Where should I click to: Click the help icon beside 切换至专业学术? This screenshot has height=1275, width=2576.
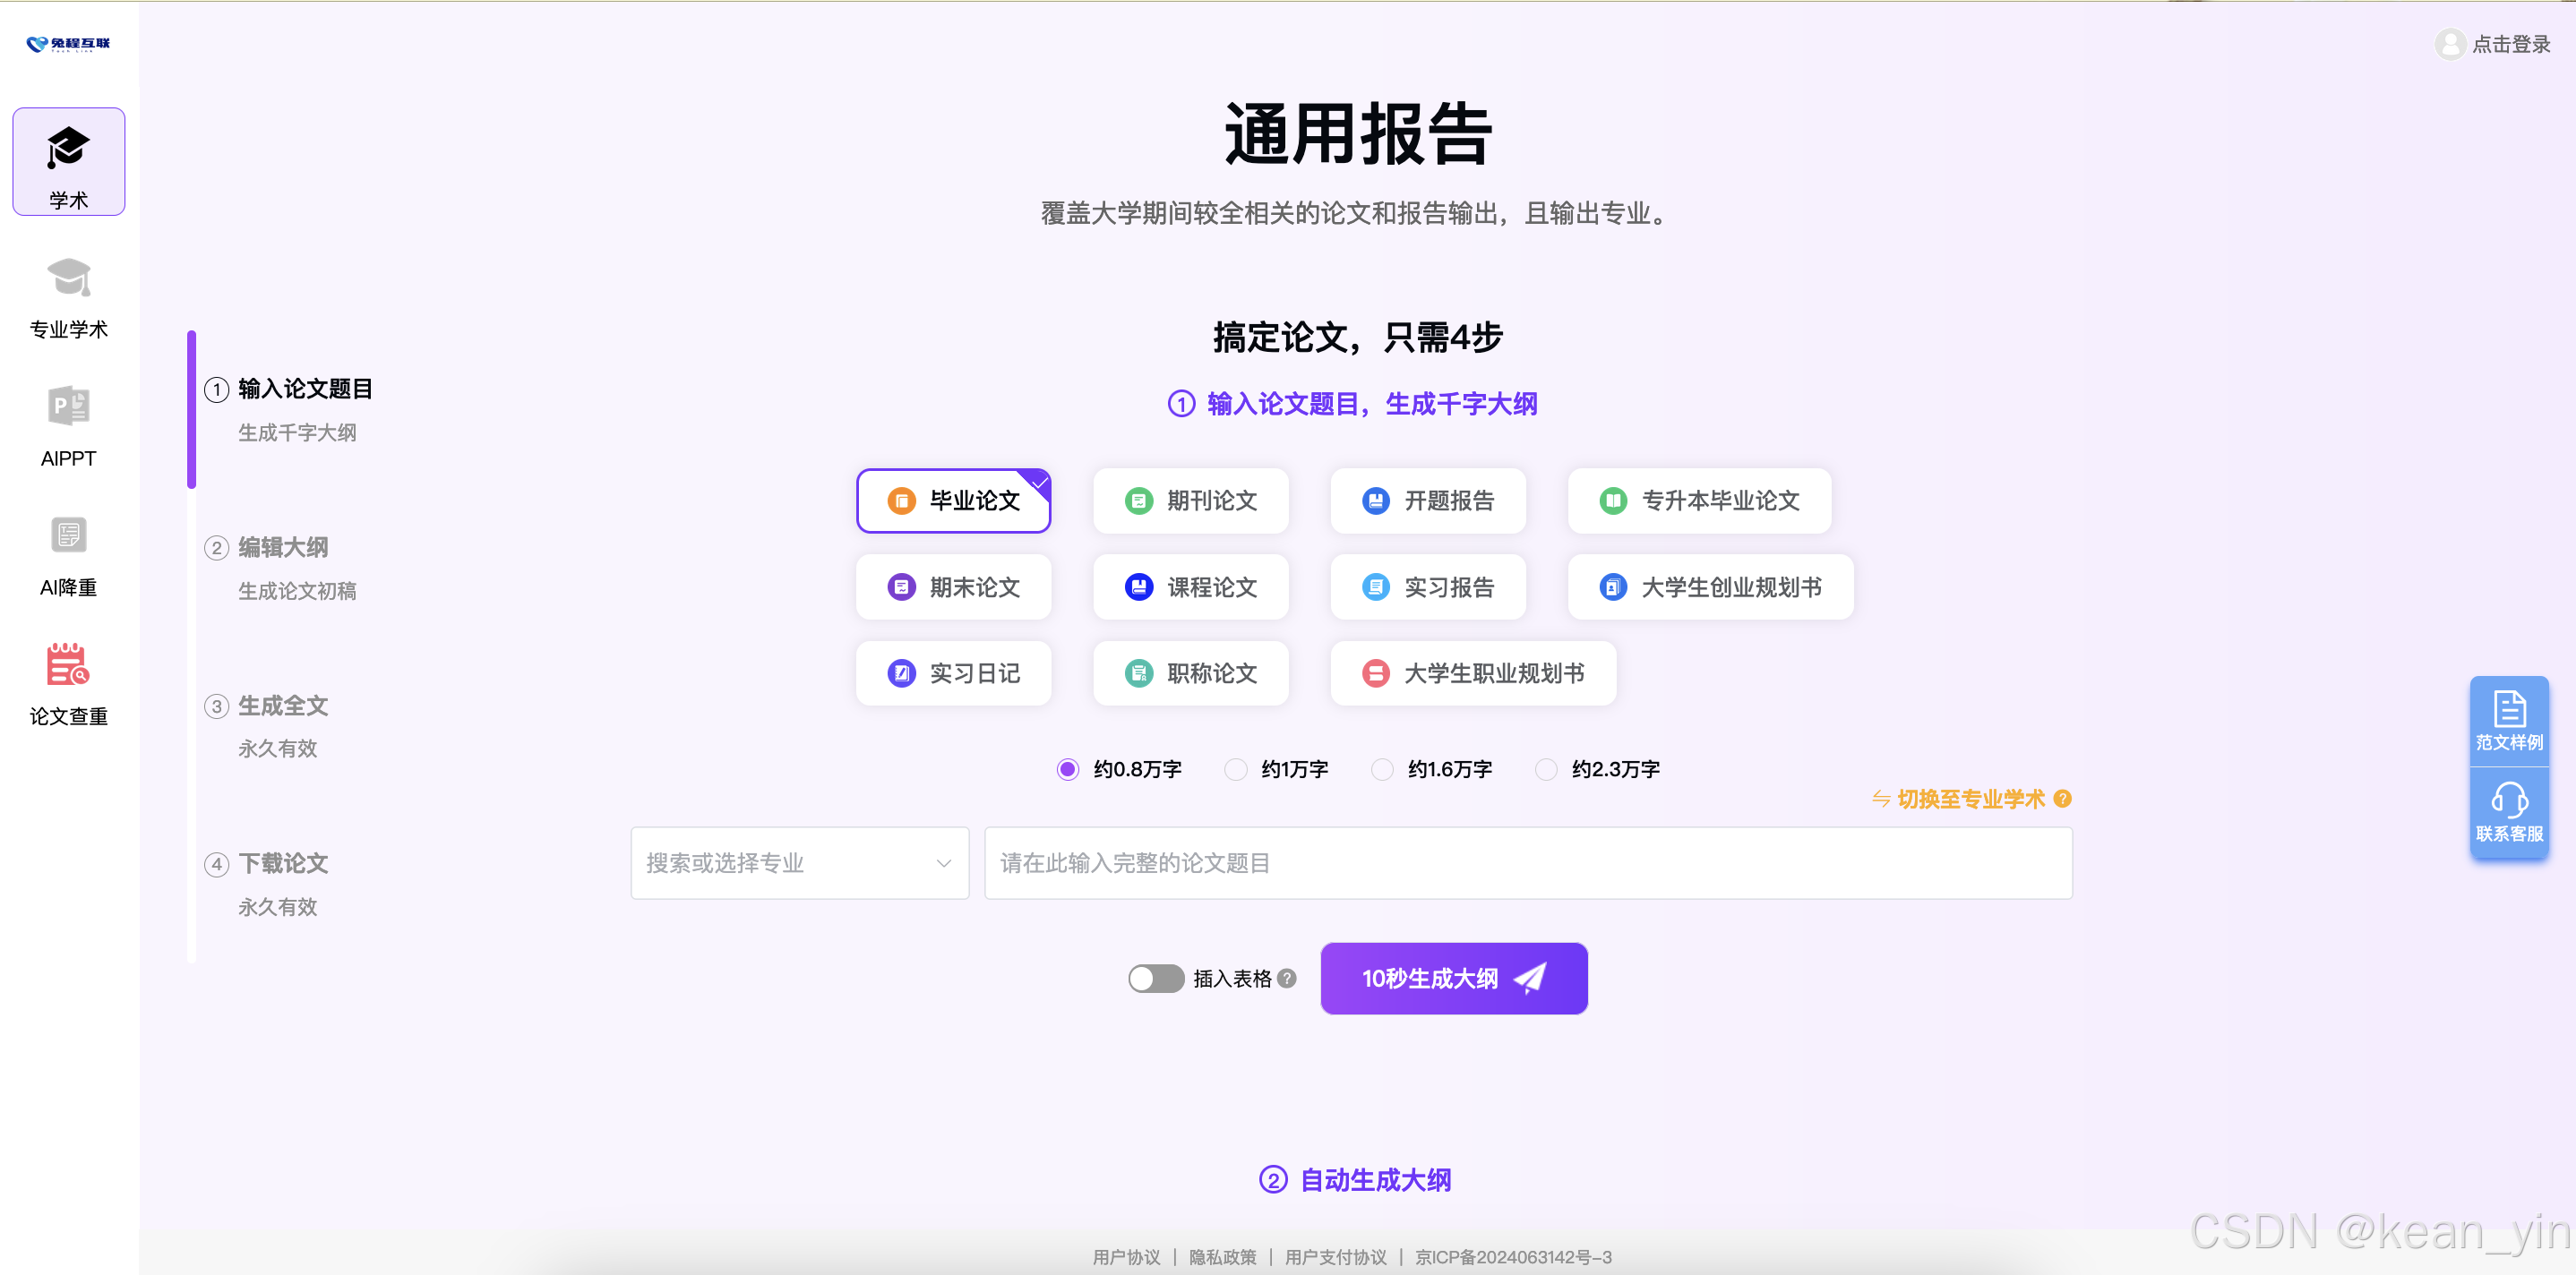pos(2062,799)
